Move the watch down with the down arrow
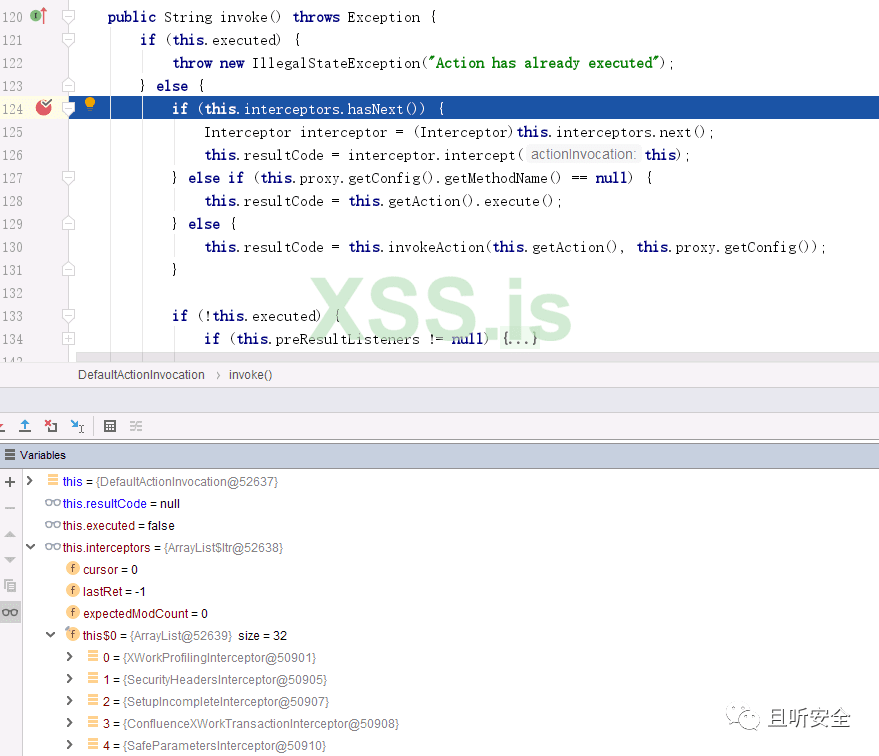 (x=10, y=560)
